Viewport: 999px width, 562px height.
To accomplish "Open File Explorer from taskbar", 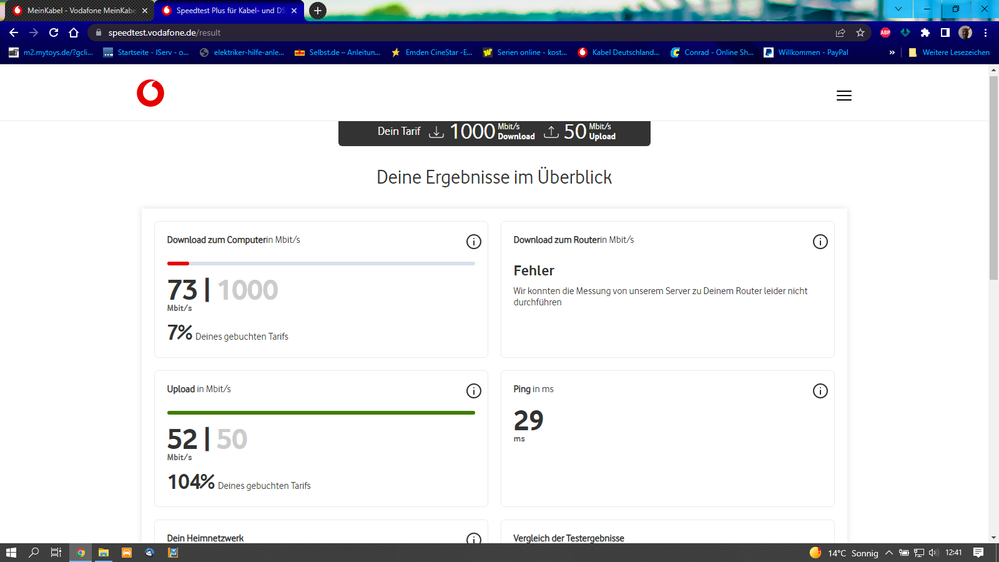I will point(103,552).
